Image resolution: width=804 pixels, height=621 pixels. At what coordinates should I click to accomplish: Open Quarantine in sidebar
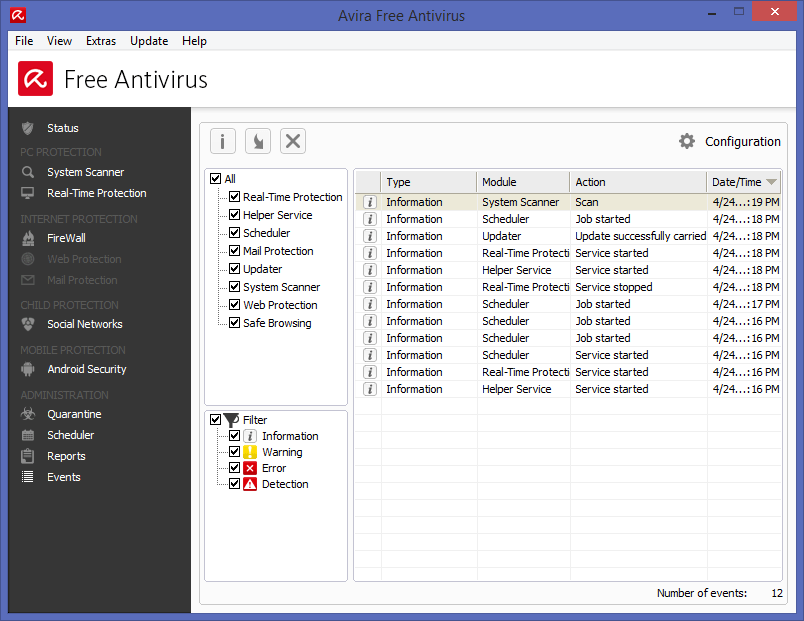click(x=74, y=414)
